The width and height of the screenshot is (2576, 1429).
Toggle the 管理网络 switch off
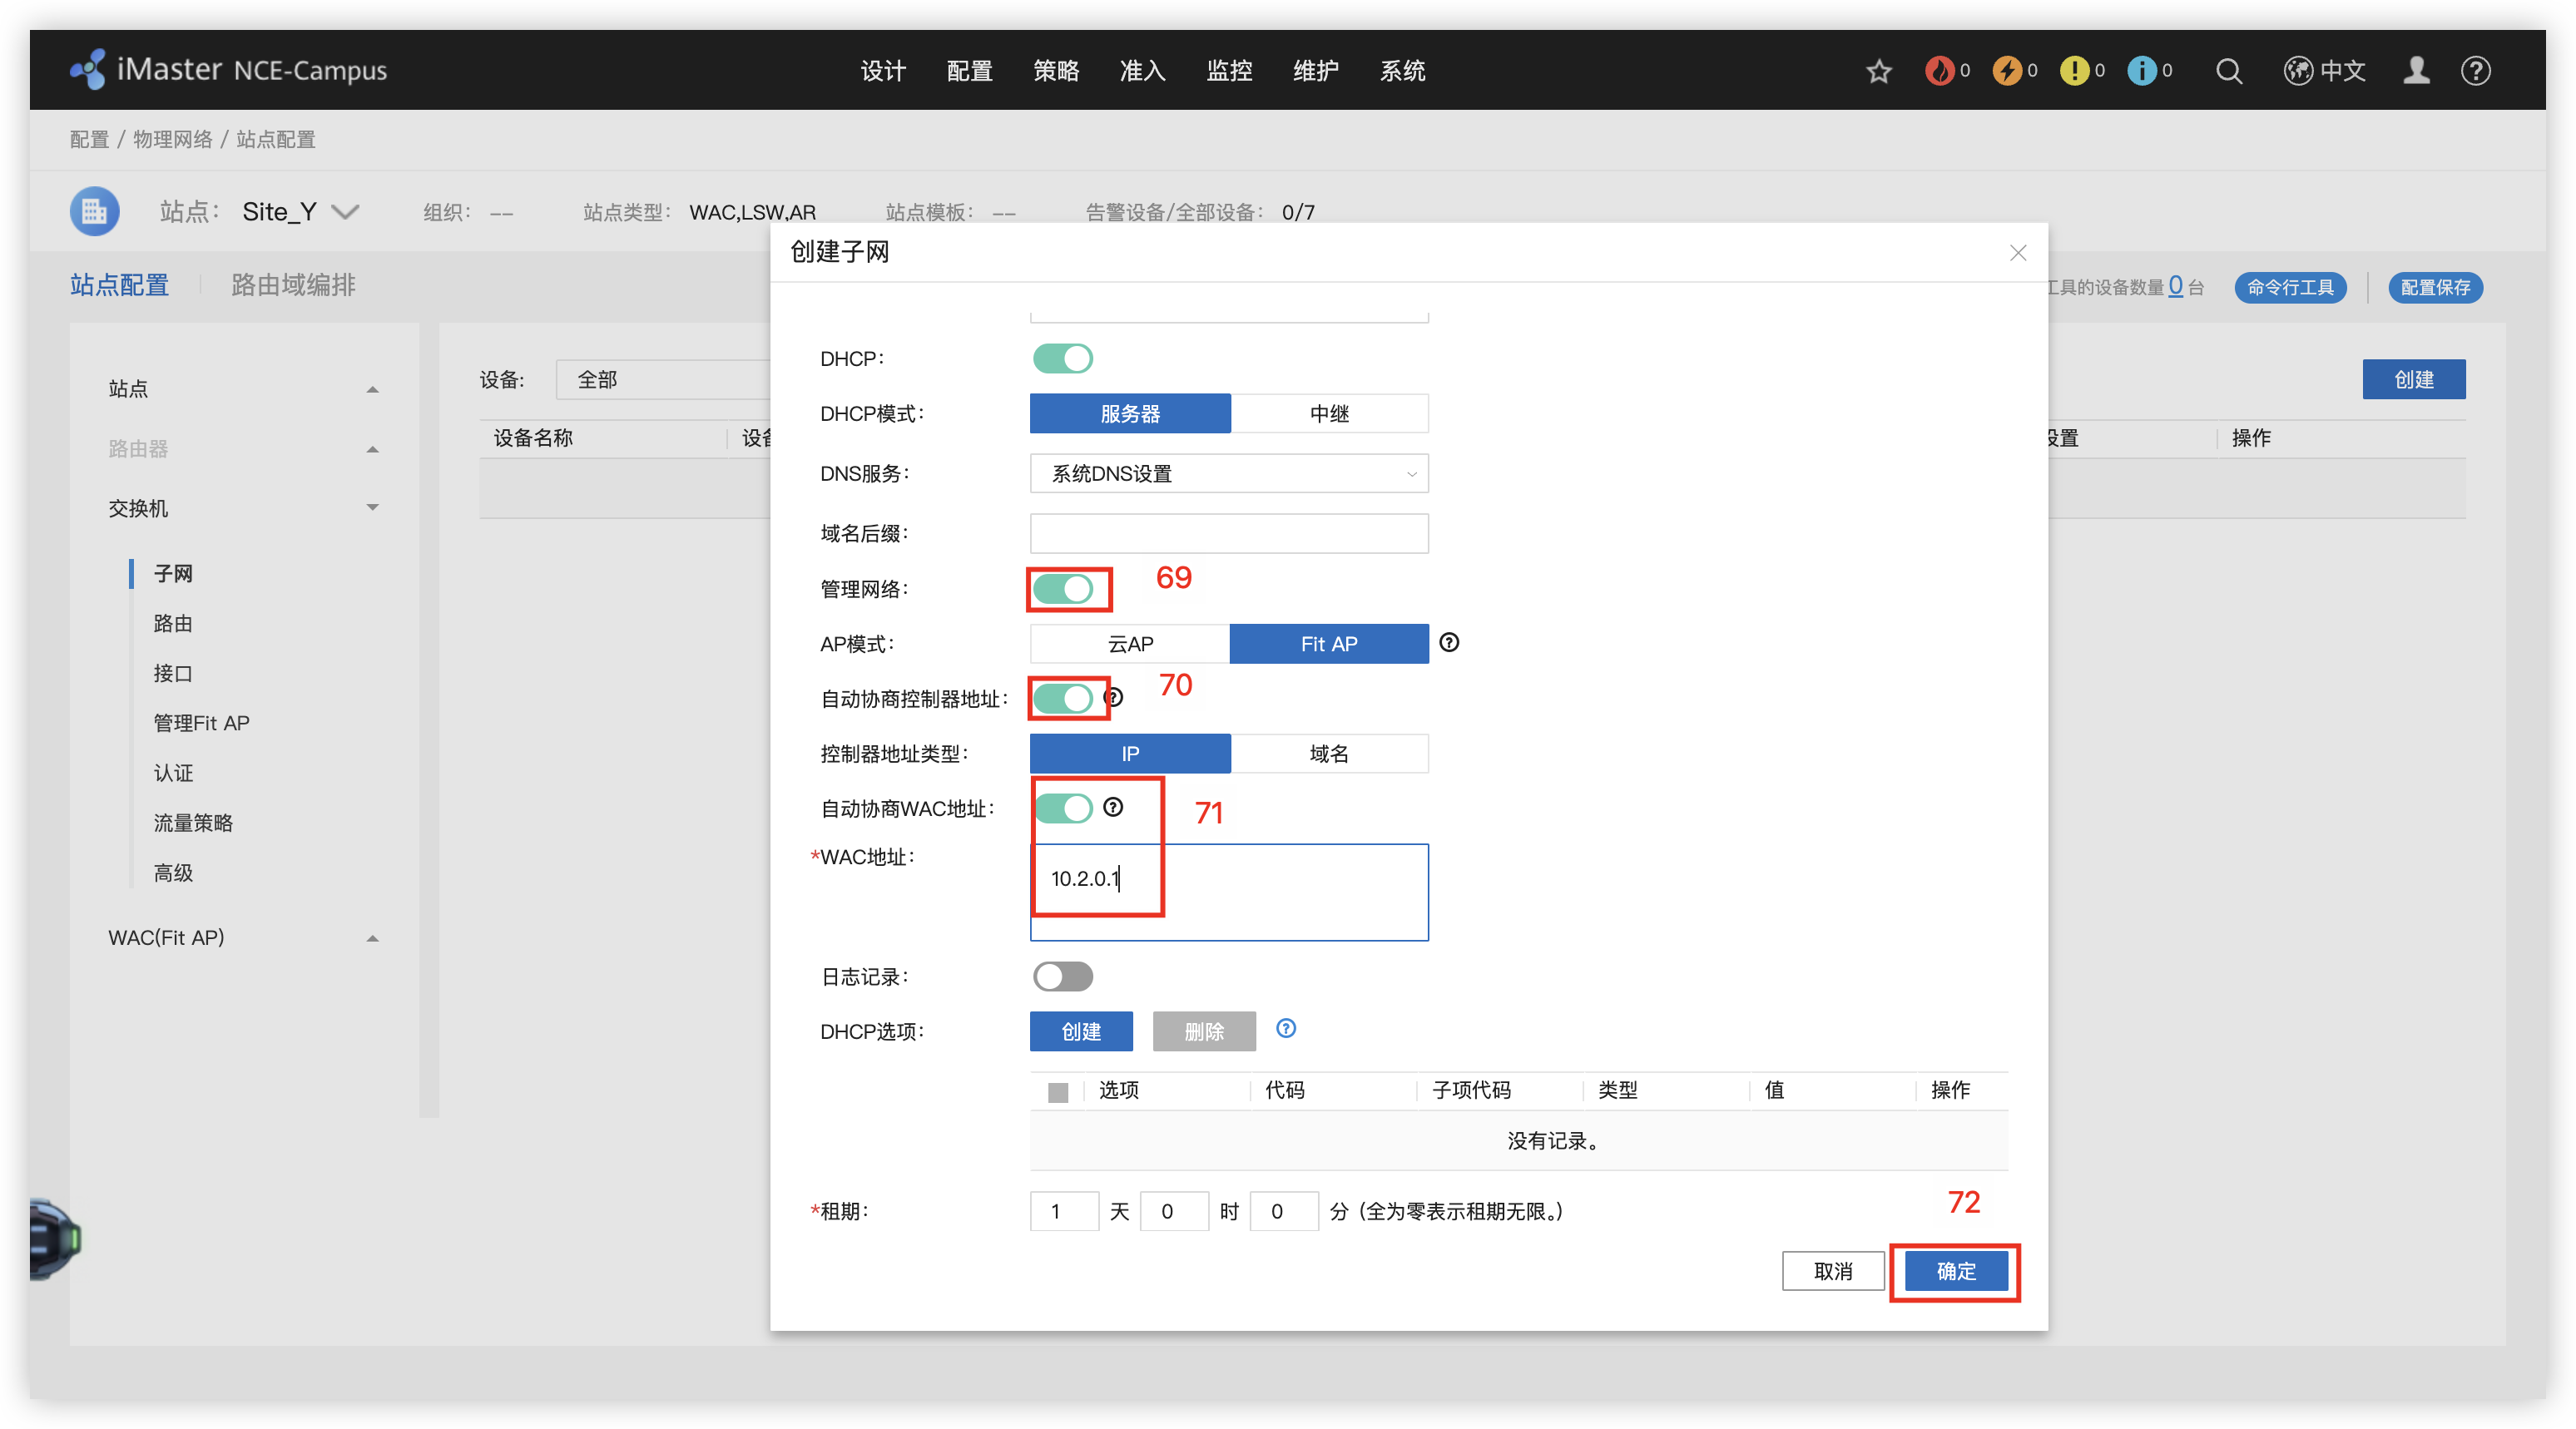(x=1063, y=589)
